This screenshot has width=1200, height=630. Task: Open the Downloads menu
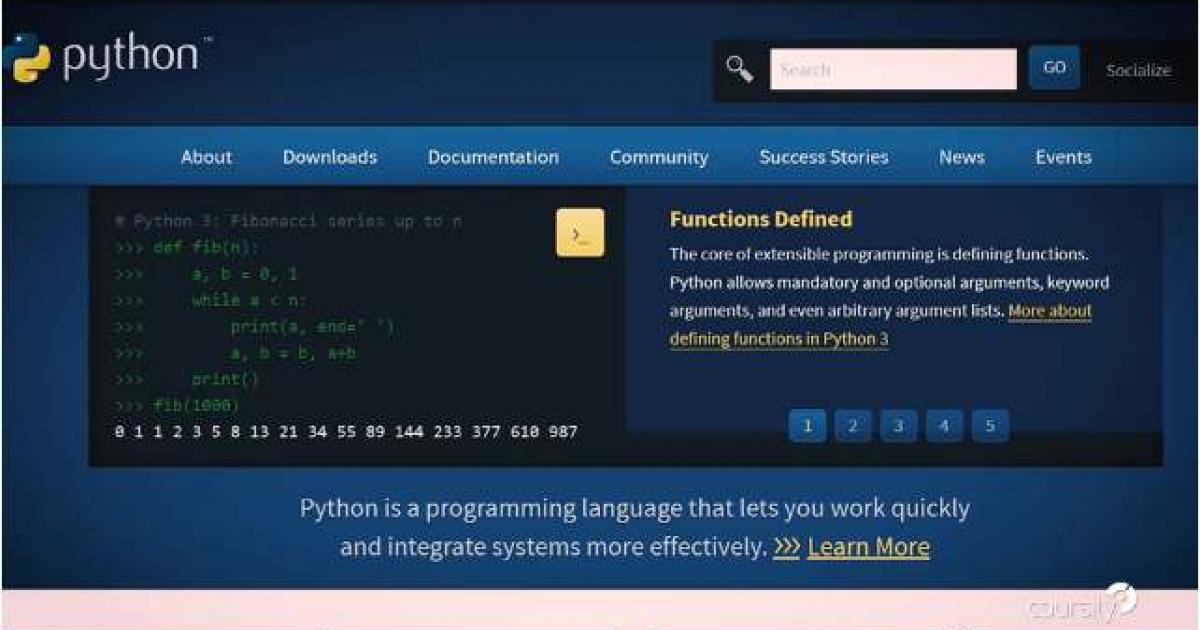tap(330, 157)
